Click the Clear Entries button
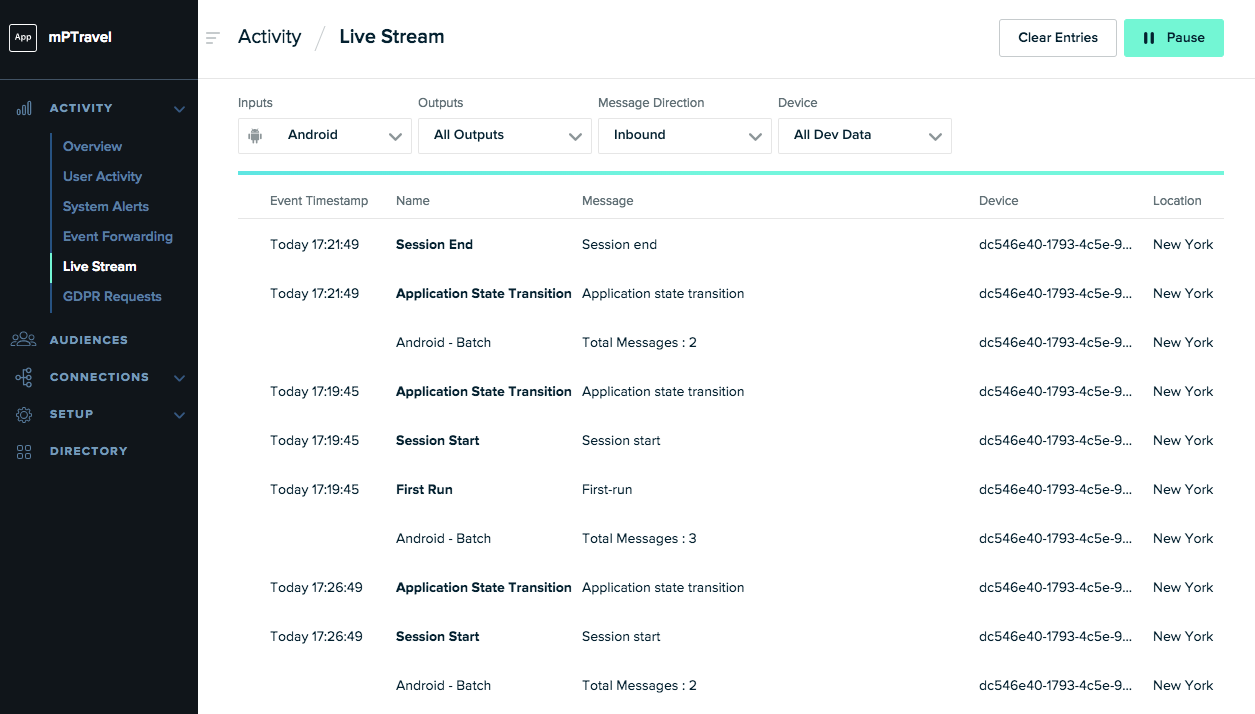 (x=1057, y=38)
